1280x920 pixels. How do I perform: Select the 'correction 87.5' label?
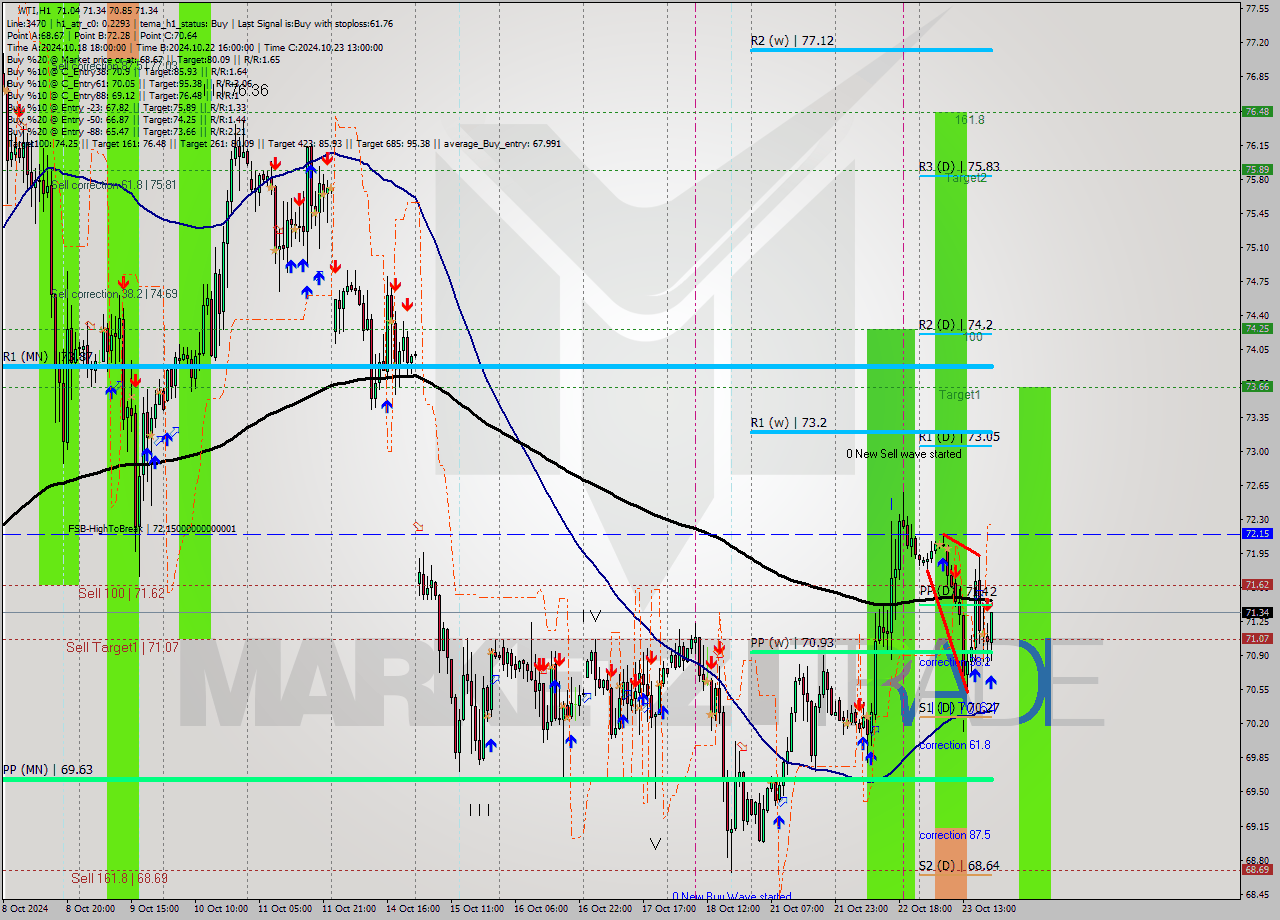[x=955, y=835]
